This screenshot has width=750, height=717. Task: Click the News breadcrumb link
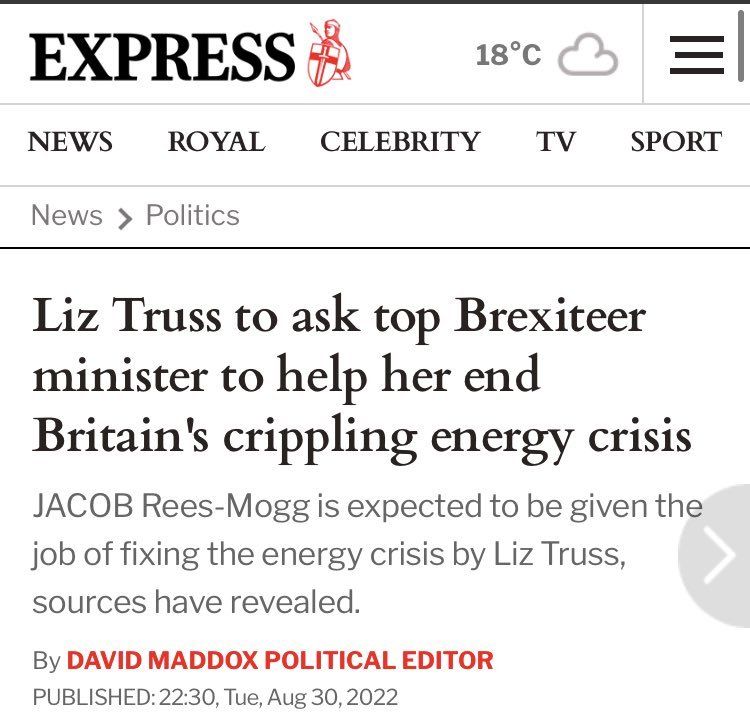[x=67, y=215]
